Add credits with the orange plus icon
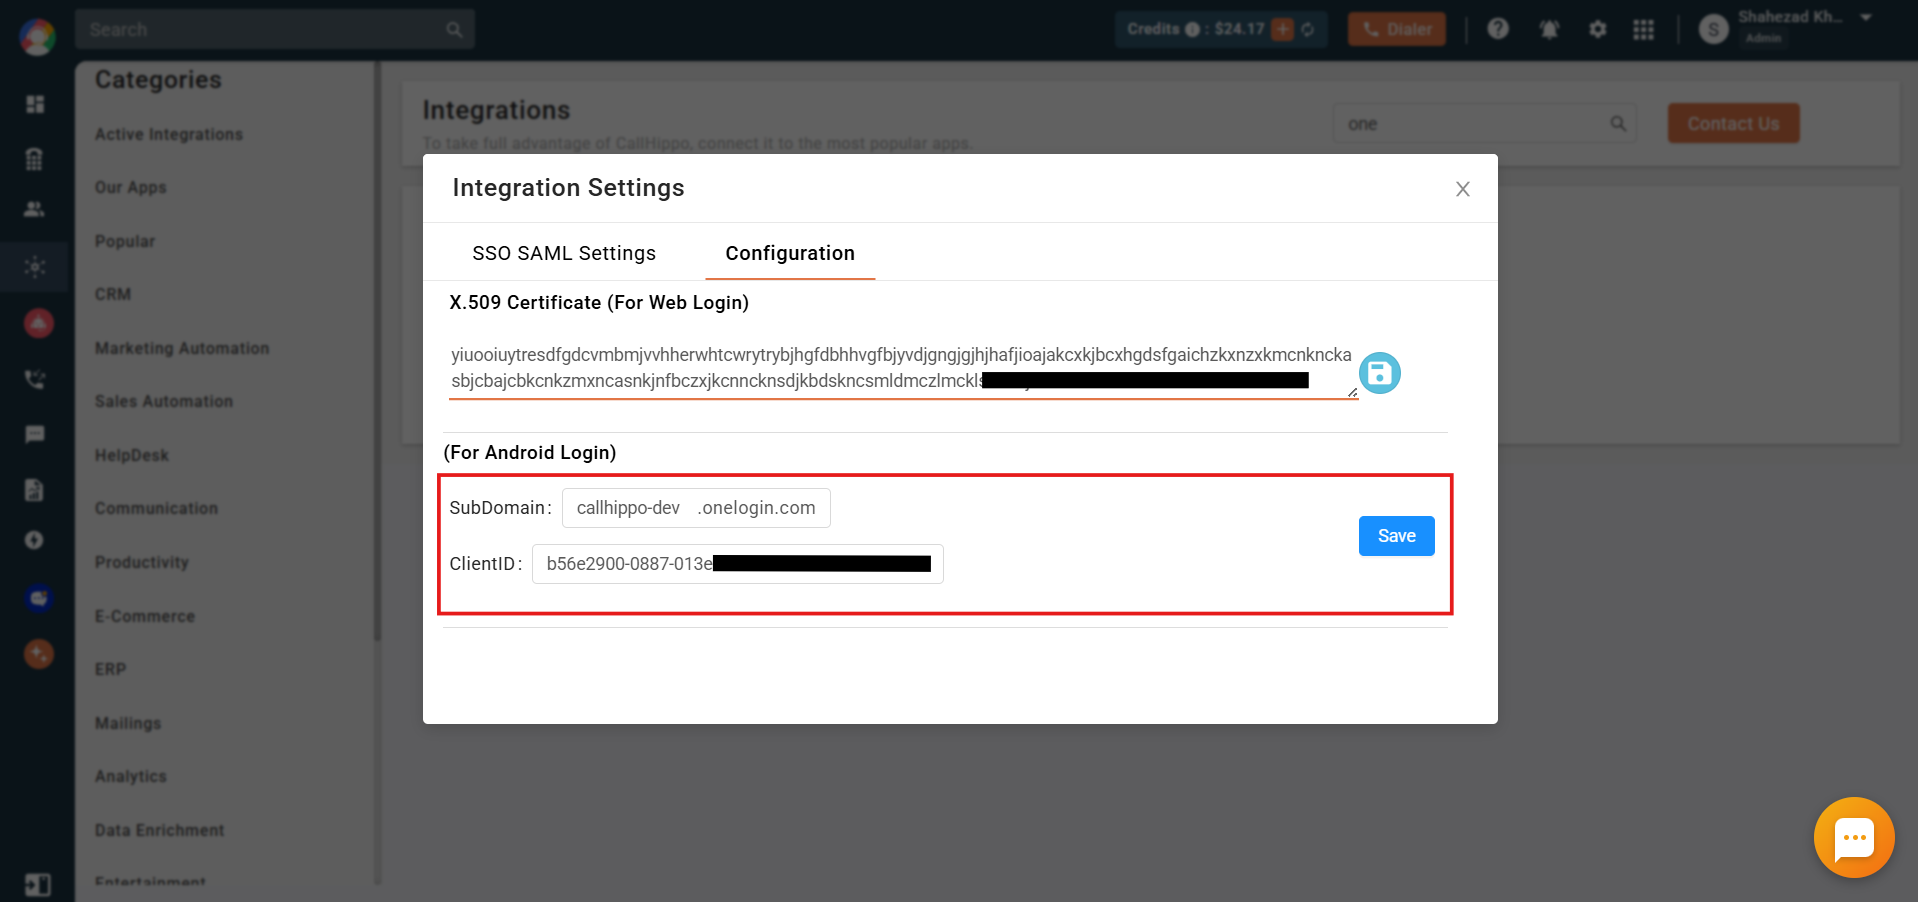Screen dimensions: 1918x902 tap(1283, 29)
